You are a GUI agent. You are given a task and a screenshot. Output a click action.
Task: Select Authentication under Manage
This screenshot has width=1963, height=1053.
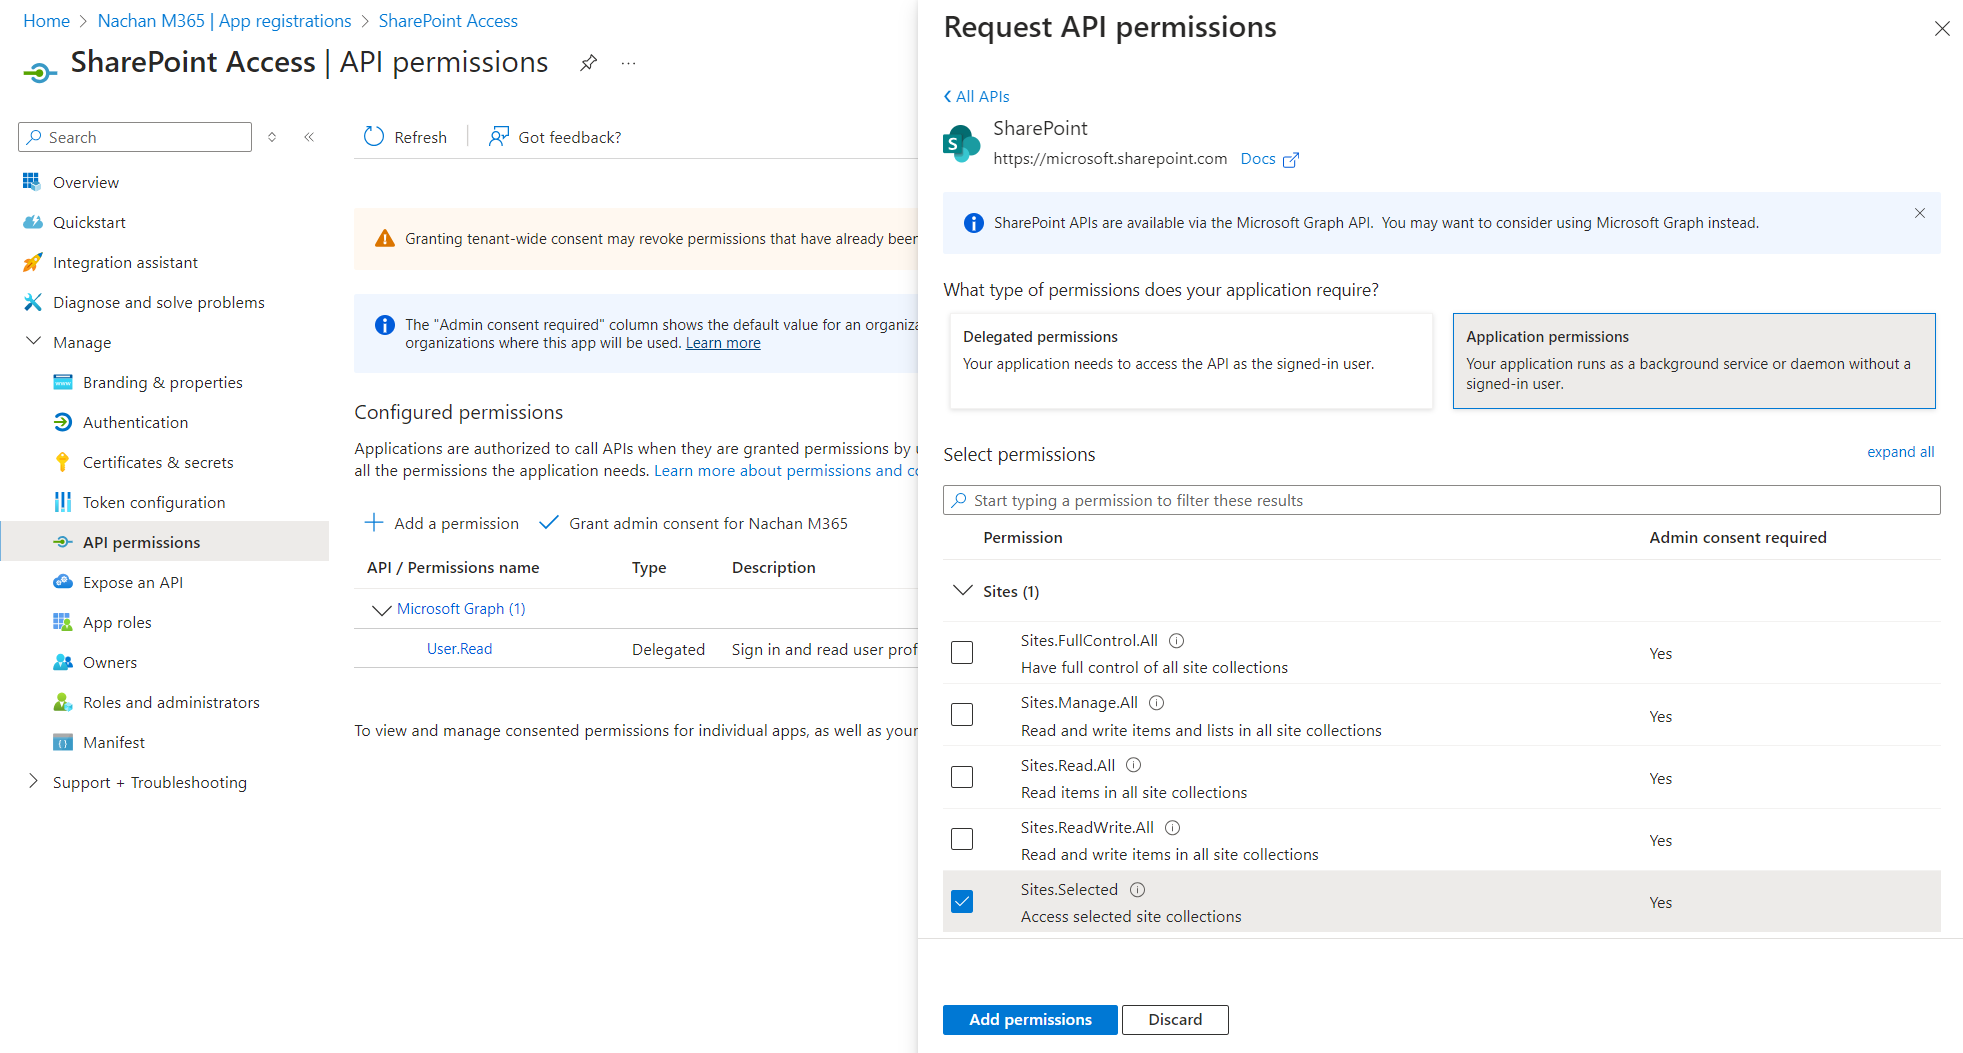(134, 422)
